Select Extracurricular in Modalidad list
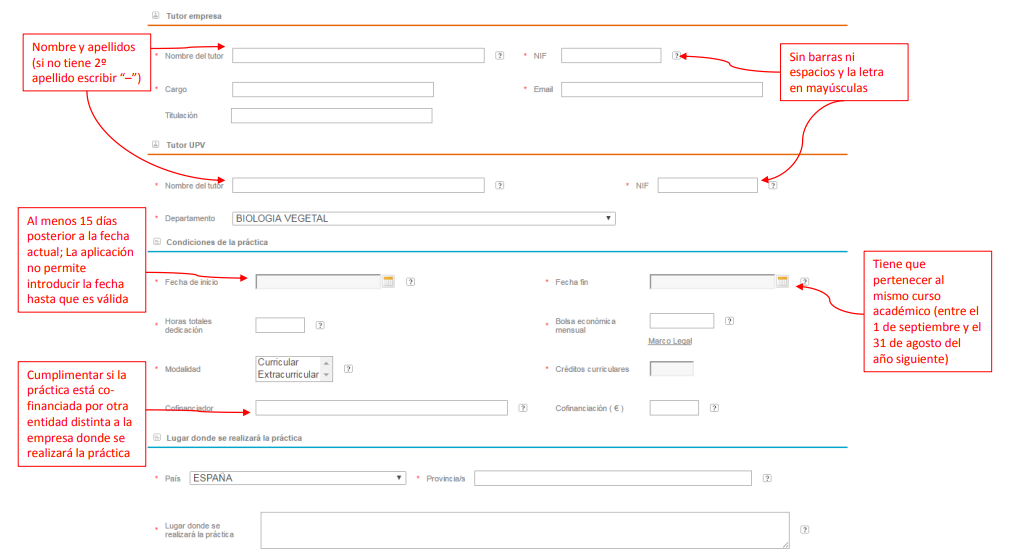The image size is (1012, 556). pyautogui.click(x=288, y=375)
